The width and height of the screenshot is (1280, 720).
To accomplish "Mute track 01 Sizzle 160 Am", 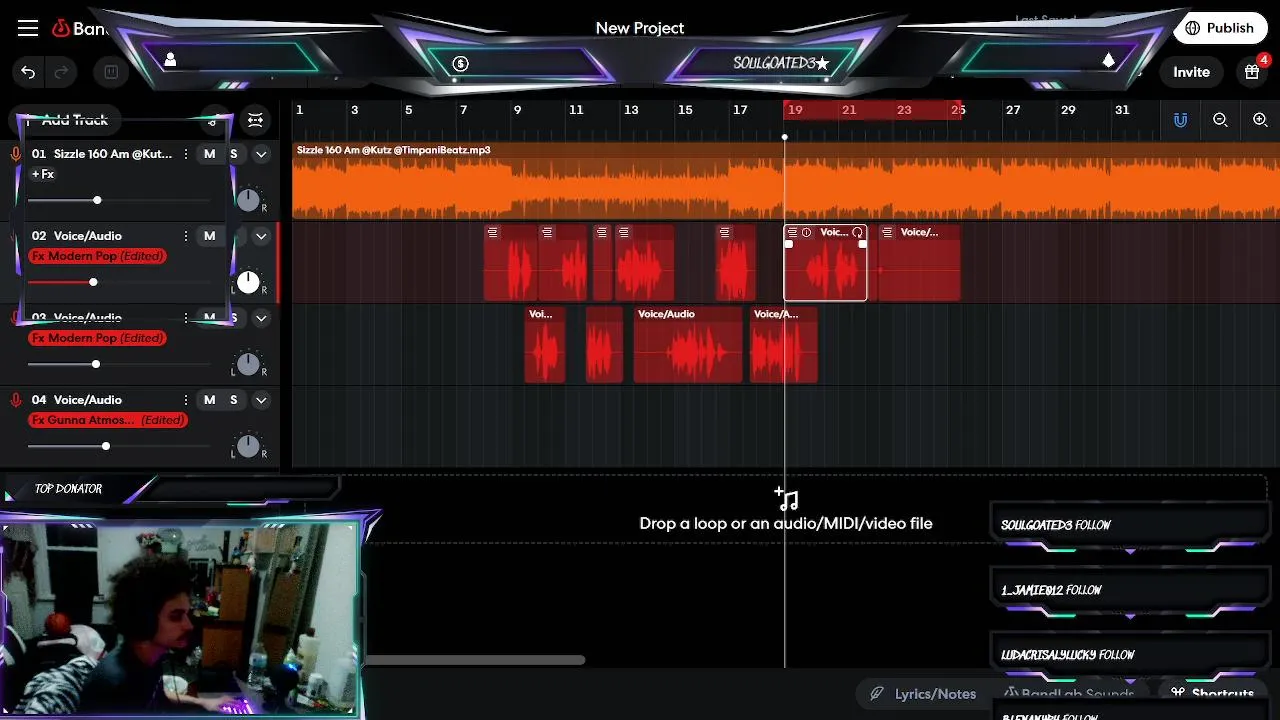I will 209,154.
